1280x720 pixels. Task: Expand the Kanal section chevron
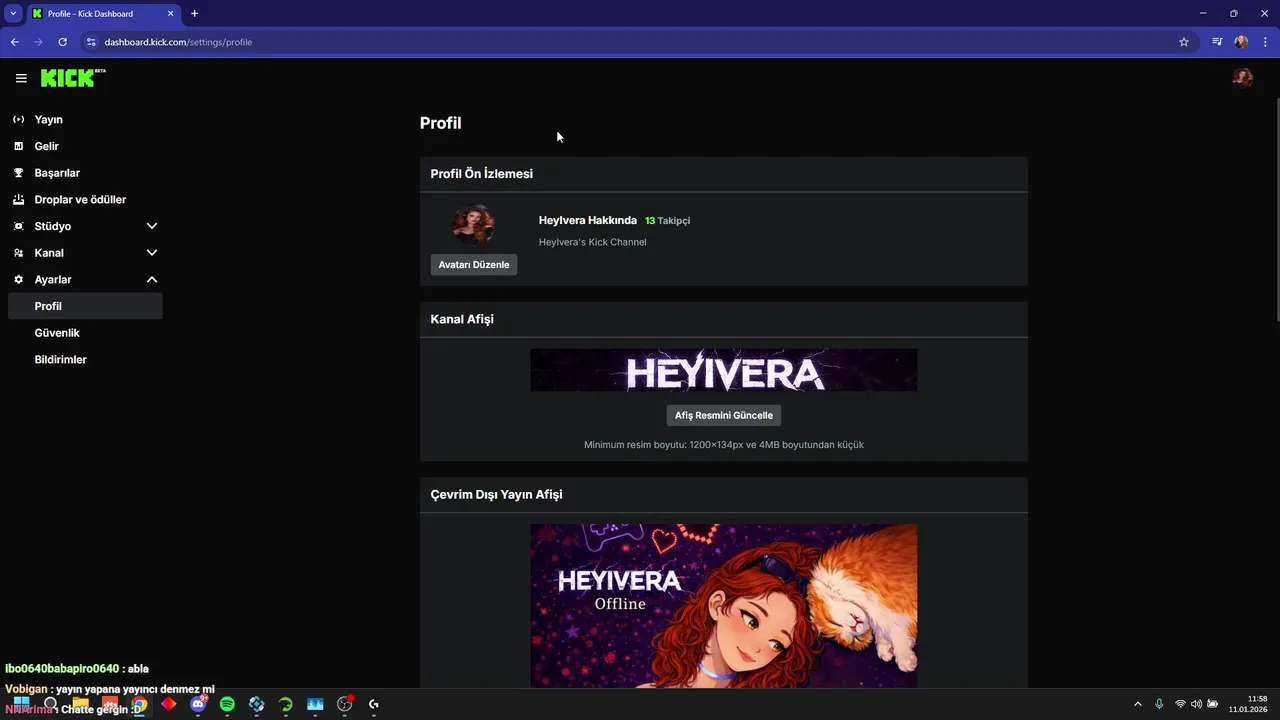[152, 253]
